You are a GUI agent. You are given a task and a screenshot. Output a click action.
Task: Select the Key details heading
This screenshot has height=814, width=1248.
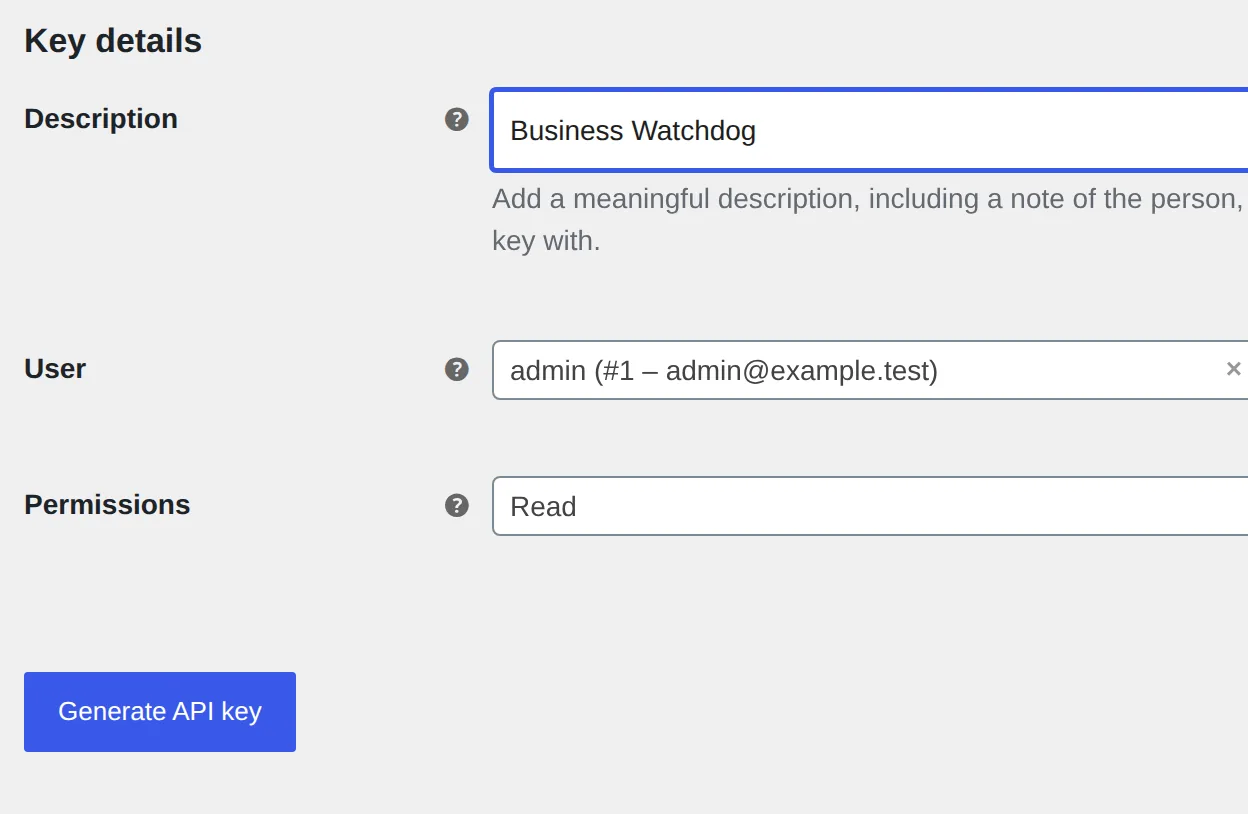pyautogui.click(x=113, y=41)
